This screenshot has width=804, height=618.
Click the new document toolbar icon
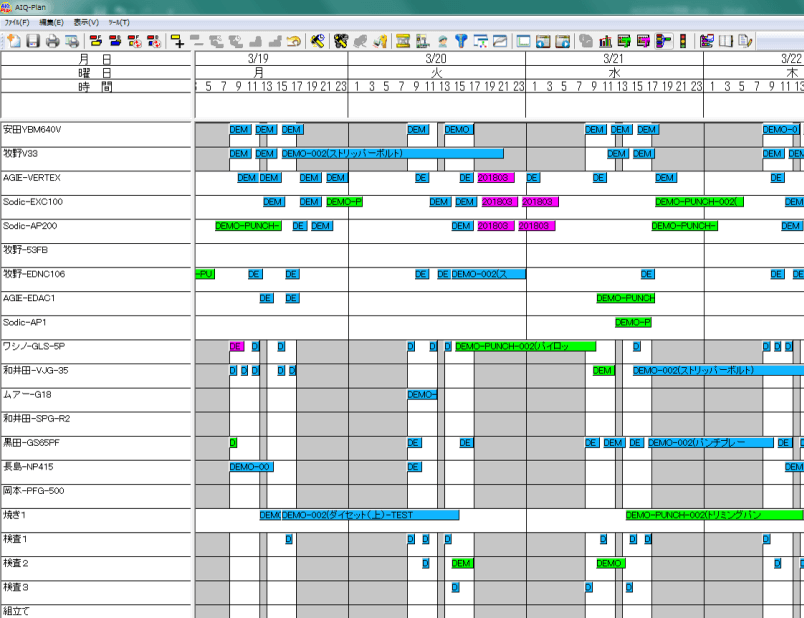coord(14,41)
